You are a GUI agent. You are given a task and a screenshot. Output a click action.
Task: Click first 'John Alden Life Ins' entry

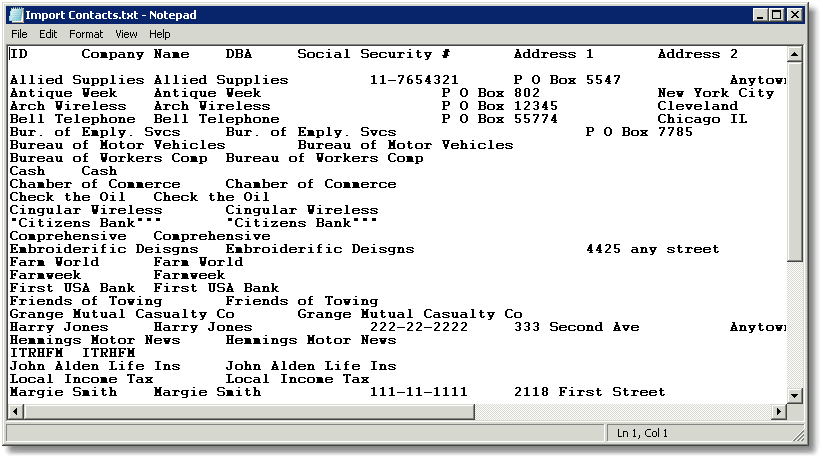tap(95, 366)
